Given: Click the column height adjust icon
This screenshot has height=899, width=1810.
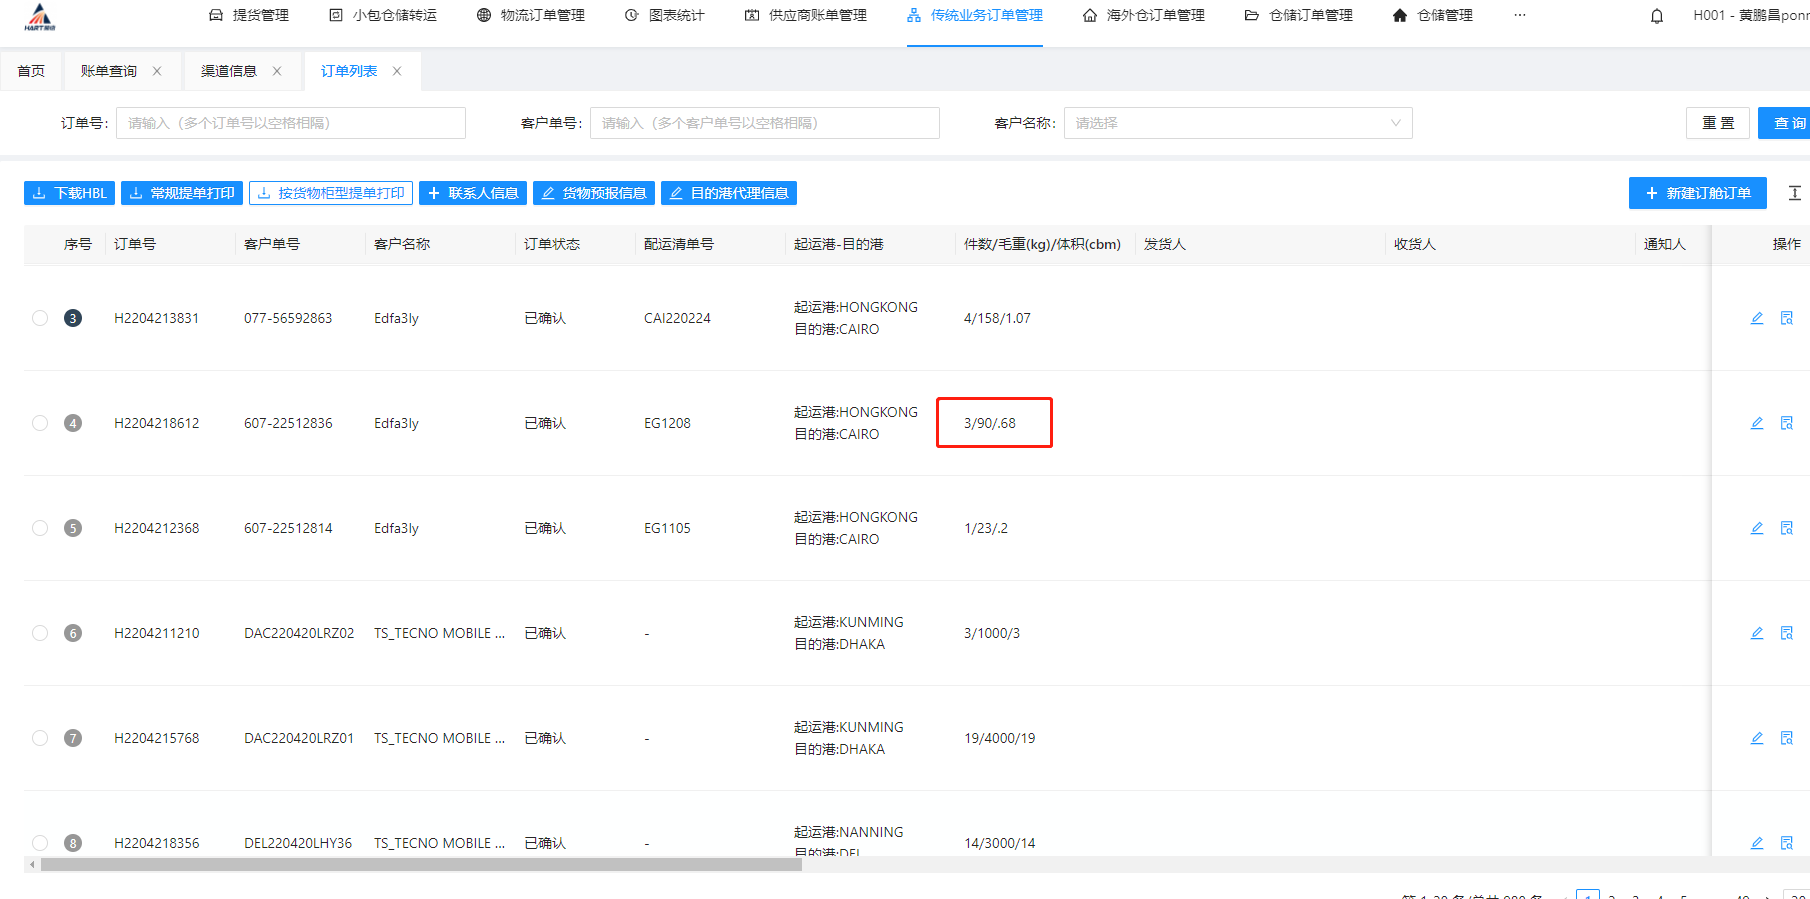Looking at the screenshot, I should coord(1794,193).
